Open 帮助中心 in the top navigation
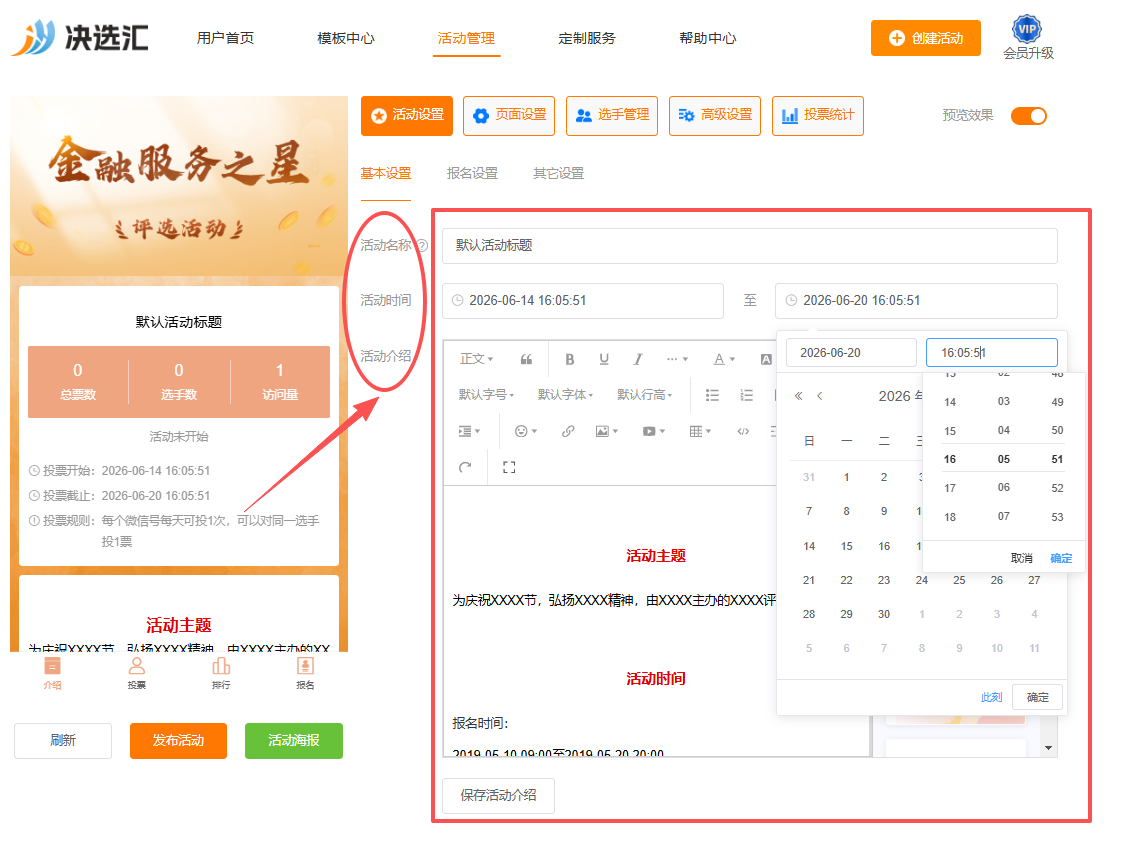Image resolution: width=1121 pixels, height=854 pixels. [x=708, y=38]
